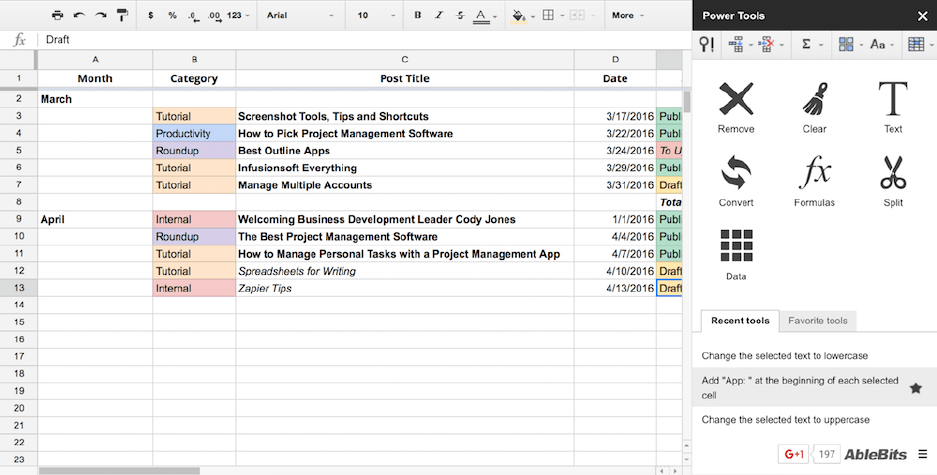Image resolution: width=937 pixels, height=475 pixels.
Task: Select the Zapier Tips cell
Action: 405,288
